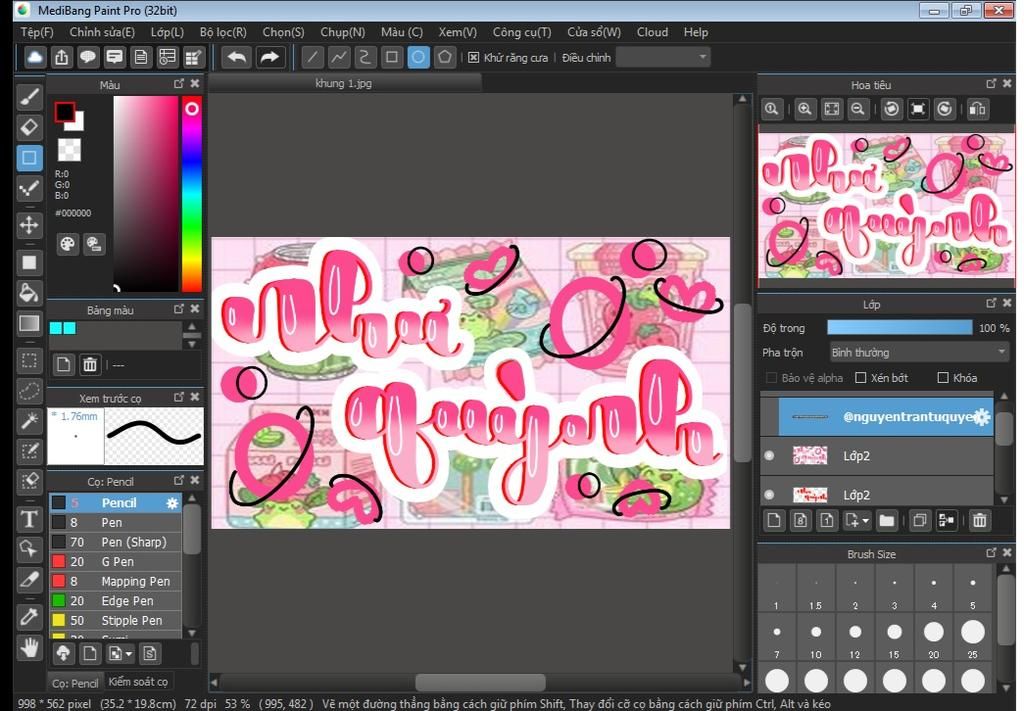Select the Move tool
The width and height of the screenshot is (1024, 711).
click(29, 225)
